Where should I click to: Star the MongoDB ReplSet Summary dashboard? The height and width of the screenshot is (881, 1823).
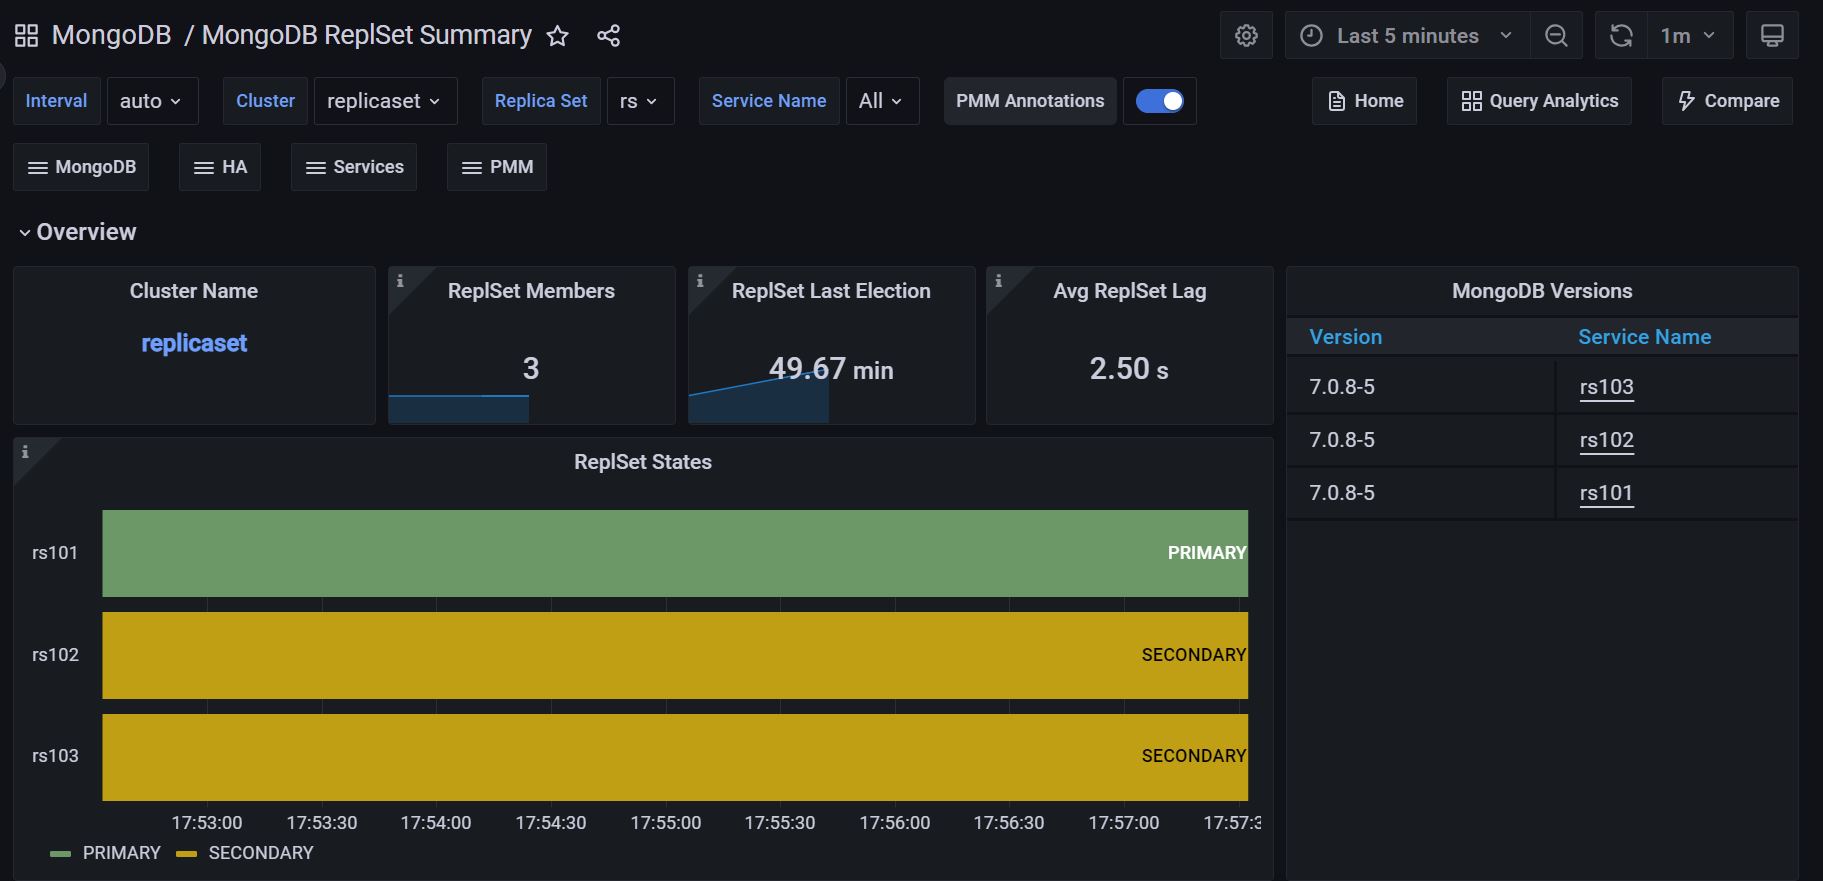coord(558,36)
